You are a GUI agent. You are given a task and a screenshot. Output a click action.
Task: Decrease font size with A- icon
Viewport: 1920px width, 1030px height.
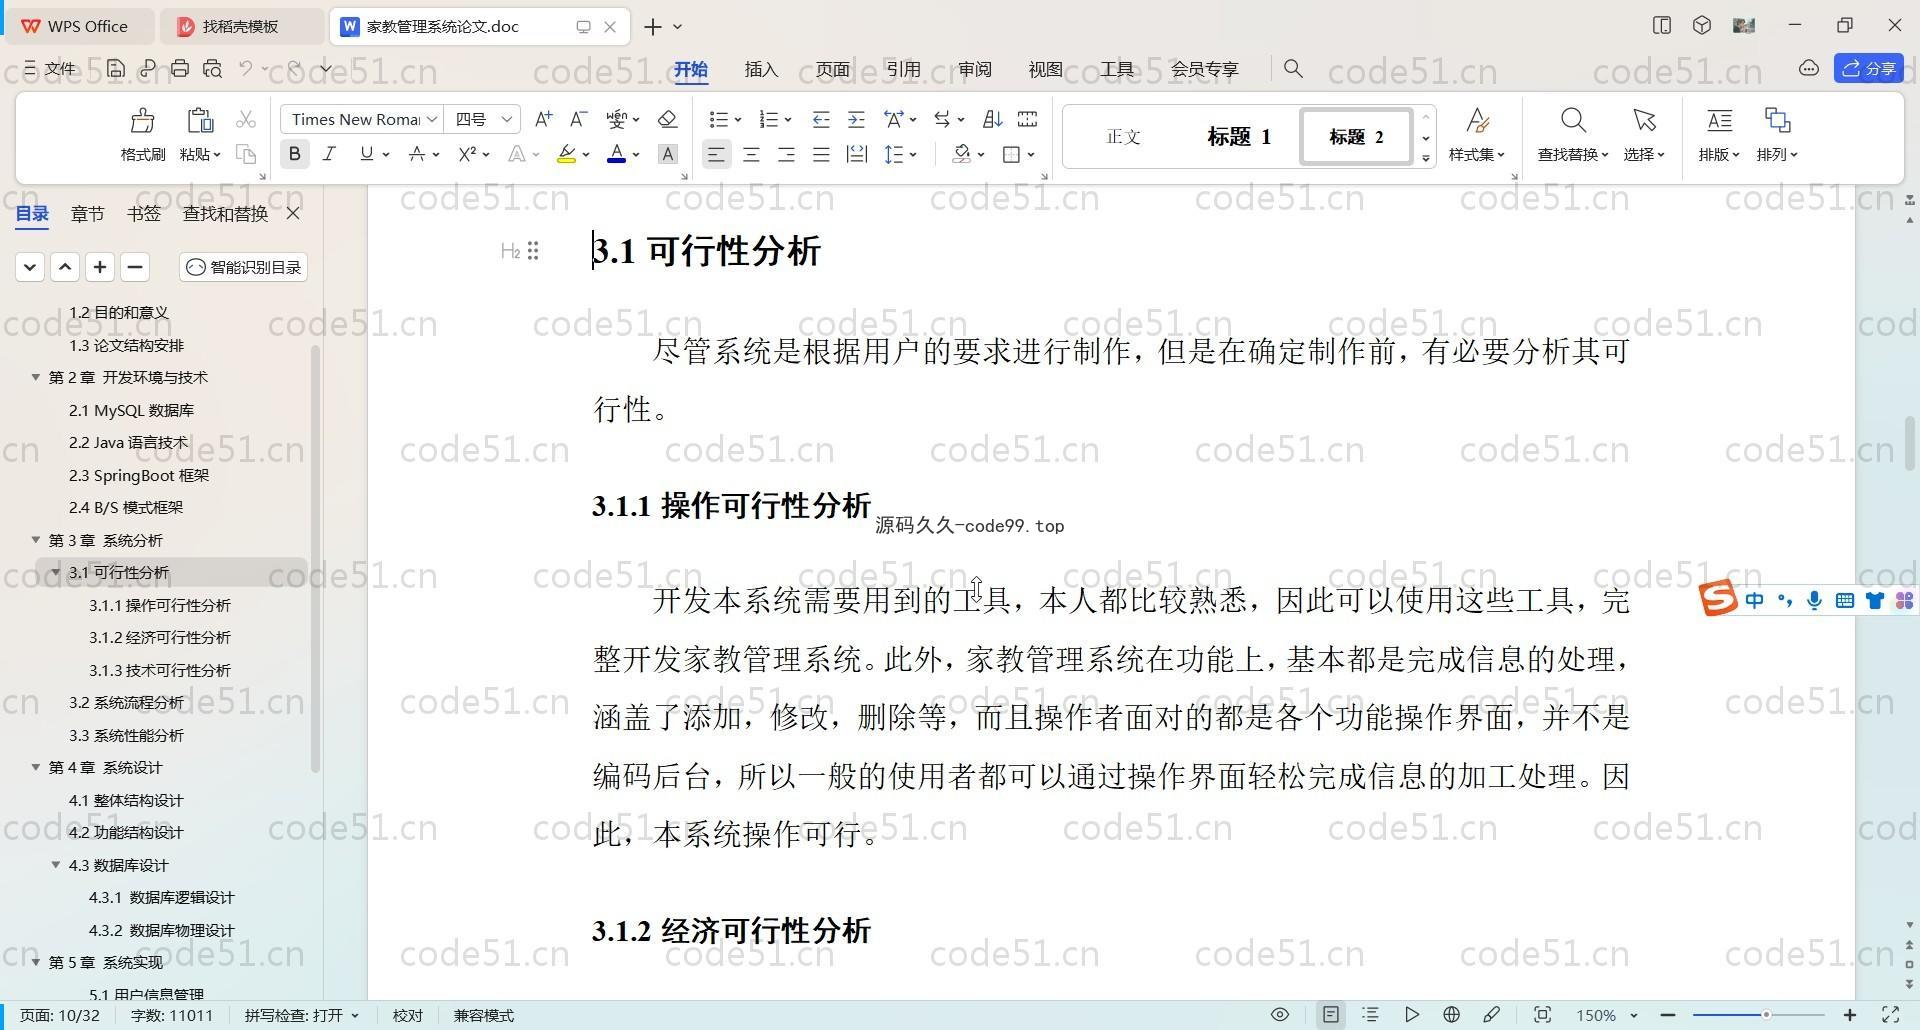(x=578, y=119)
